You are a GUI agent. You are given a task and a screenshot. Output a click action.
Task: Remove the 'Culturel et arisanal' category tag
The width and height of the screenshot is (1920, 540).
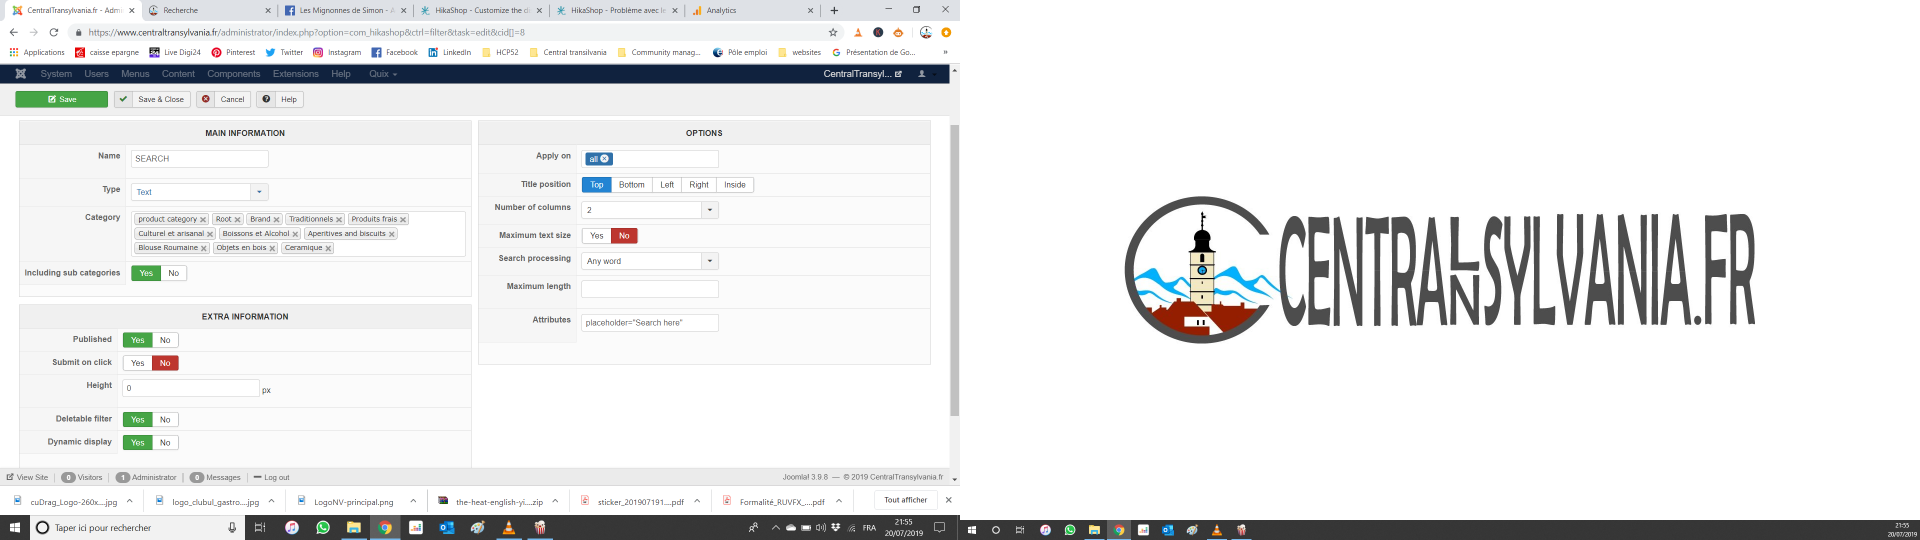[x=210, y=234]
